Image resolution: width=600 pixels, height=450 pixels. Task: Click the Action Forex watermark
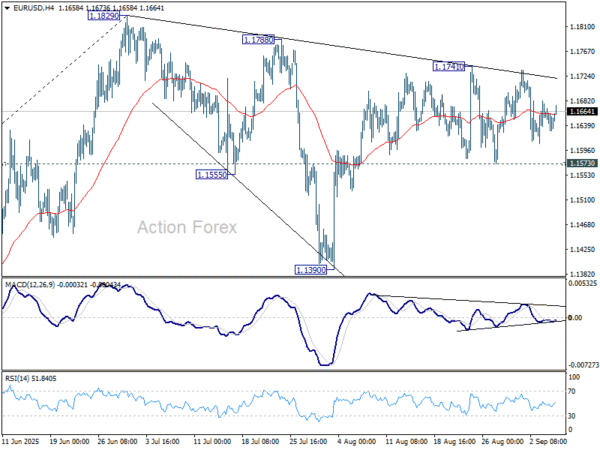pyautogui.click(x=187, y=227)
